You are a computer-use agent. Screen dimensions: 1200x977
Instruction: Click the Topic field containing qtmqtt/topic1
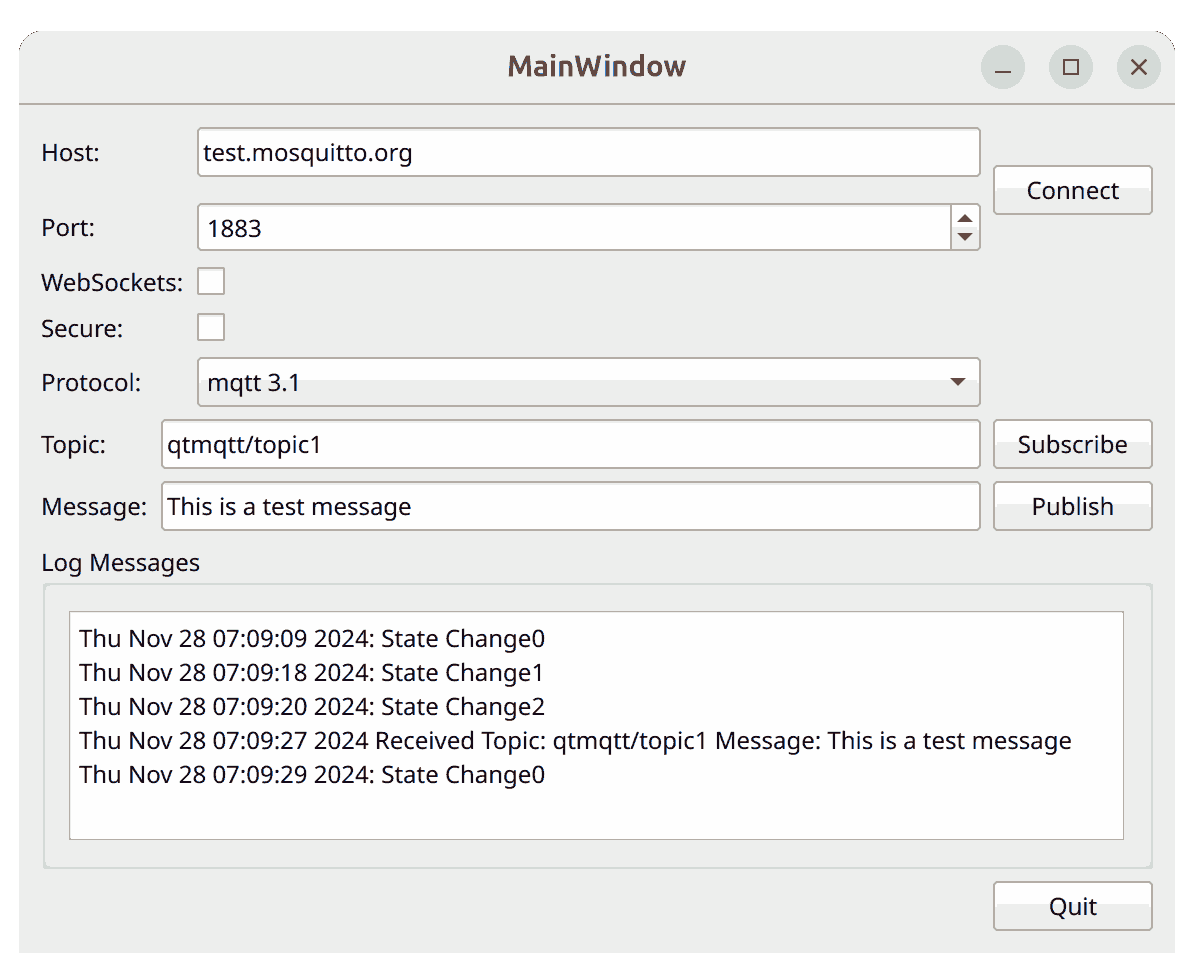tap(570, 444)
